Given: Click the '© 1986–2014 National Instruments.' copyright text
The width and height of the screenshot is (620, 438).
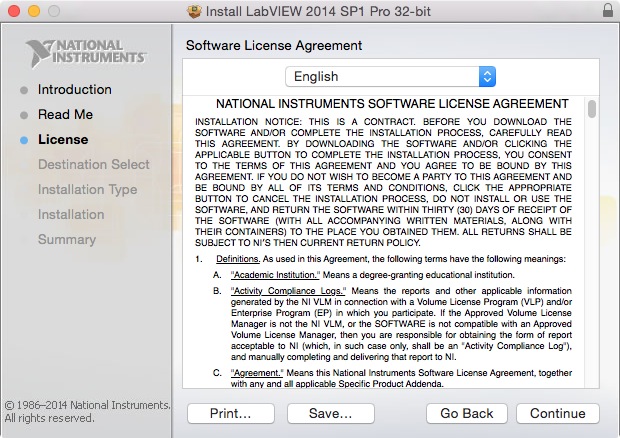Looking at the screenshot, I should 87,405.
